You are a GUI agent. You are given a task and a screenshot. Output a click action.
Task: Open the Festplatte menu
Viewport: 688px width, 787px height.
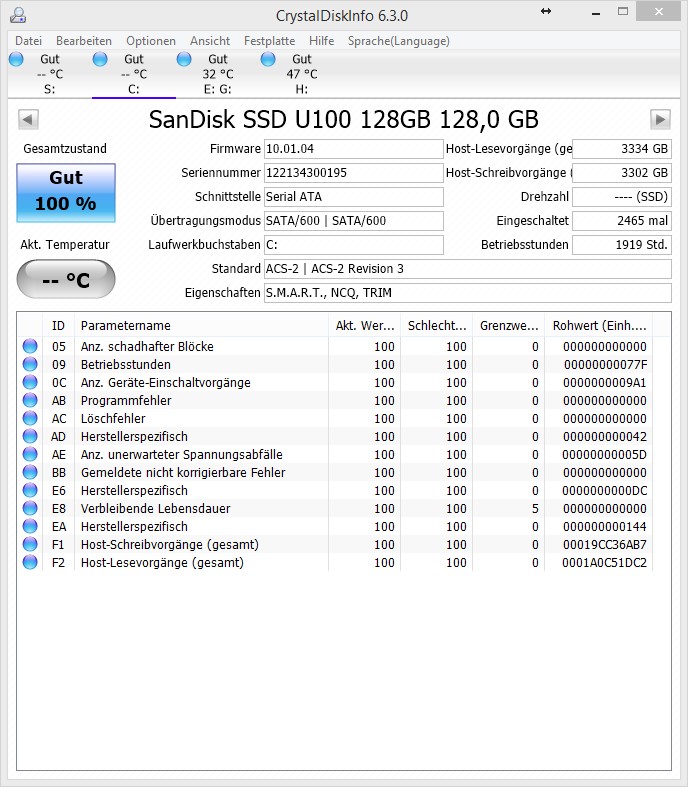(x=269, y=41)
